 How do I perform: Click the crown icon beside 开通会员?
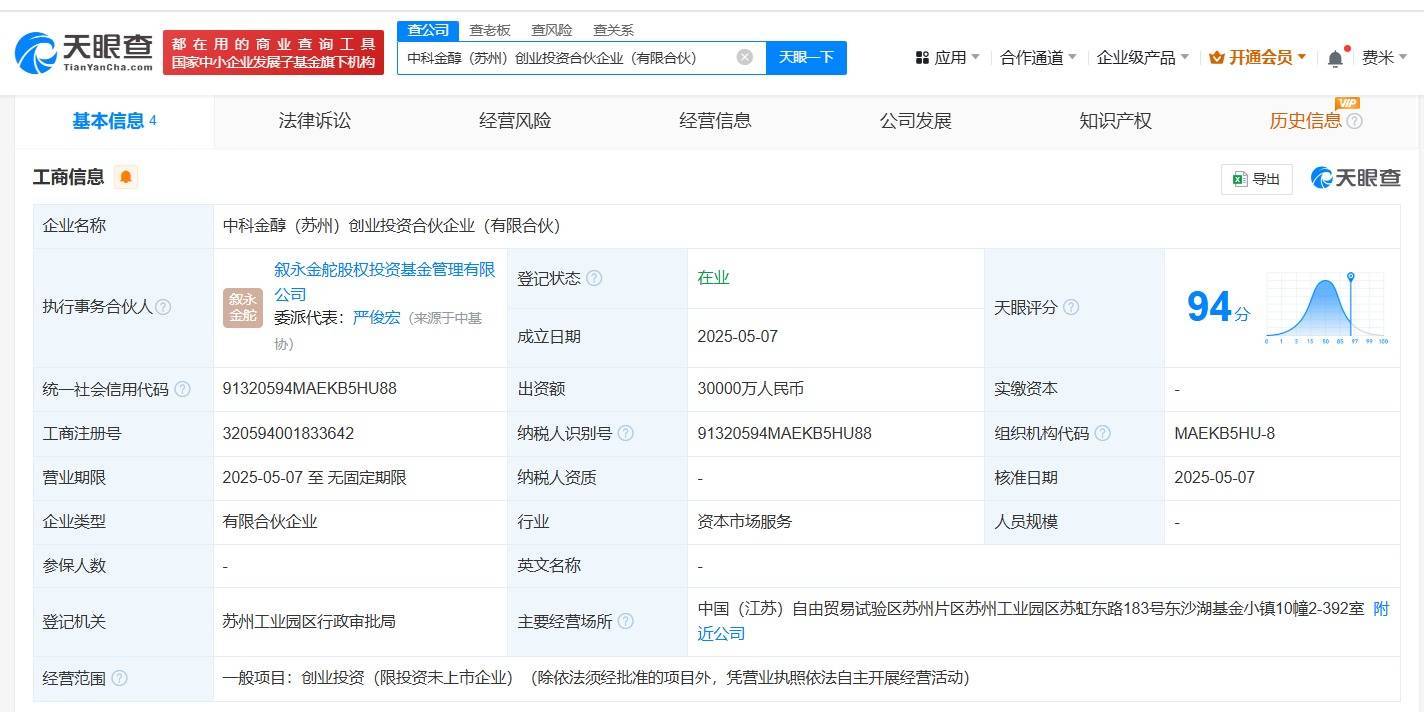point(1217,58)
